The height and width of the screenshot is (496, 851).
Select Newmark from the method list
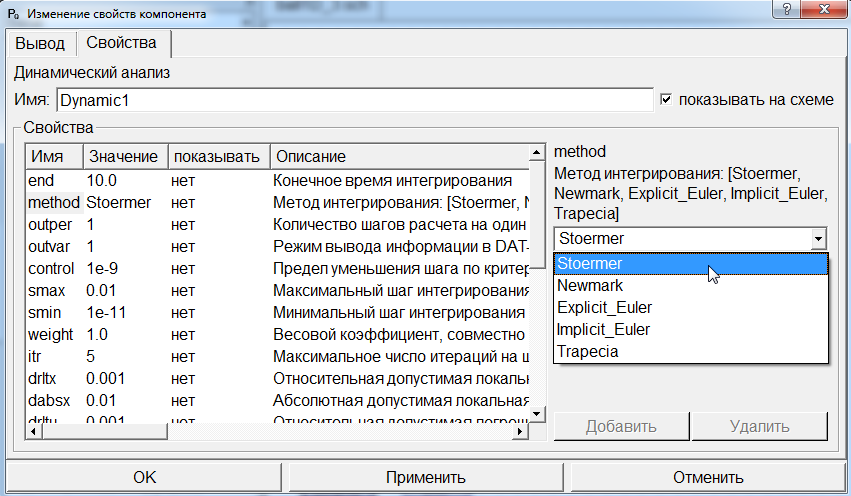pyautogui.click(x=590, y=286)
